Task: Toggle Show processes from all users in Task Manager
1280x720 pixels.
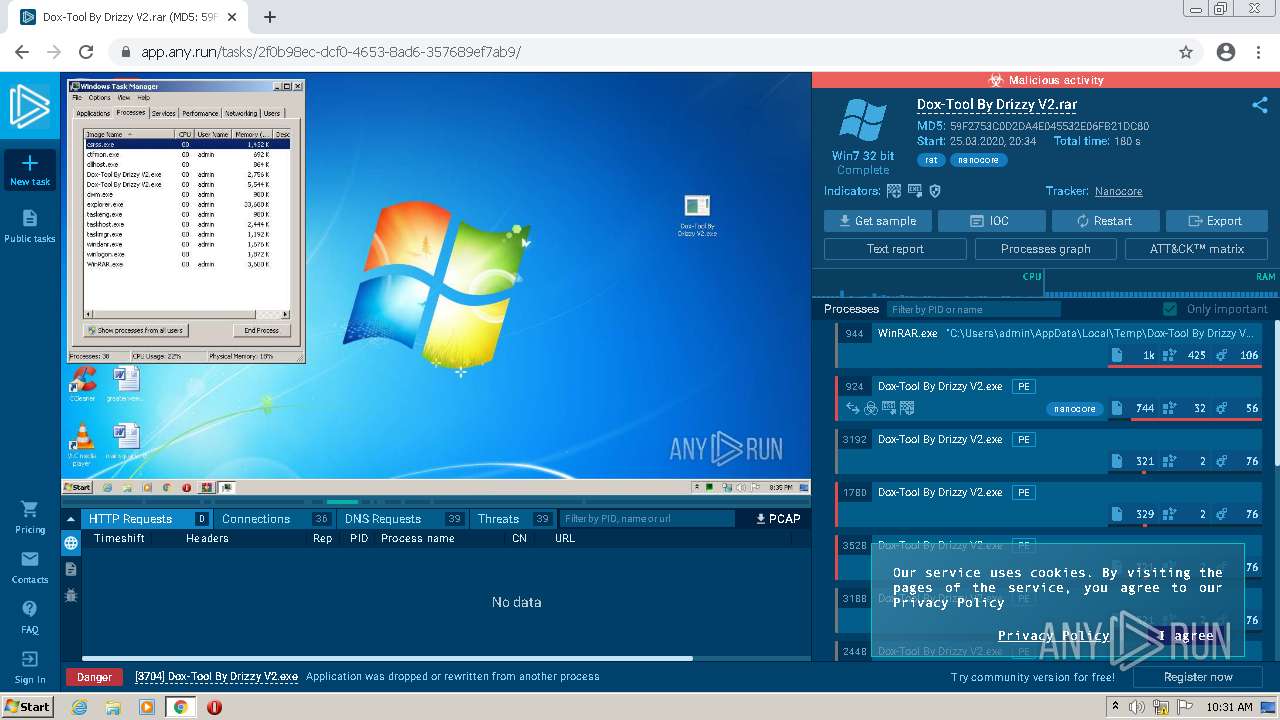Action: tap(135, 330)
